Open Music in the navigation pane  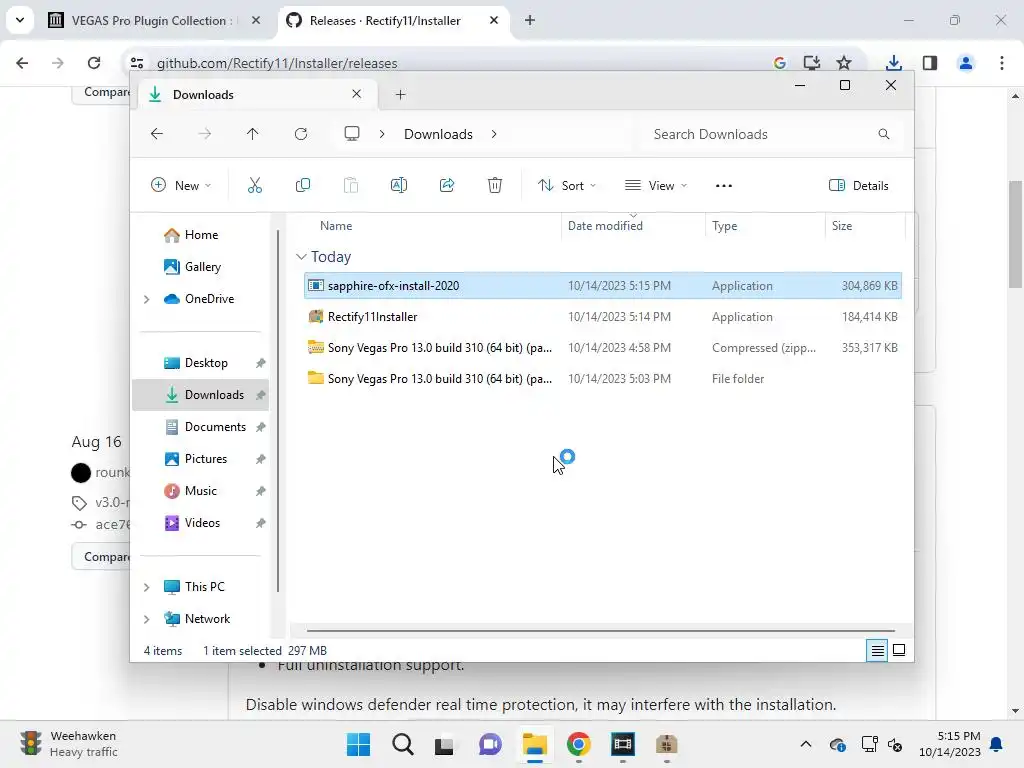coord(200,491)
